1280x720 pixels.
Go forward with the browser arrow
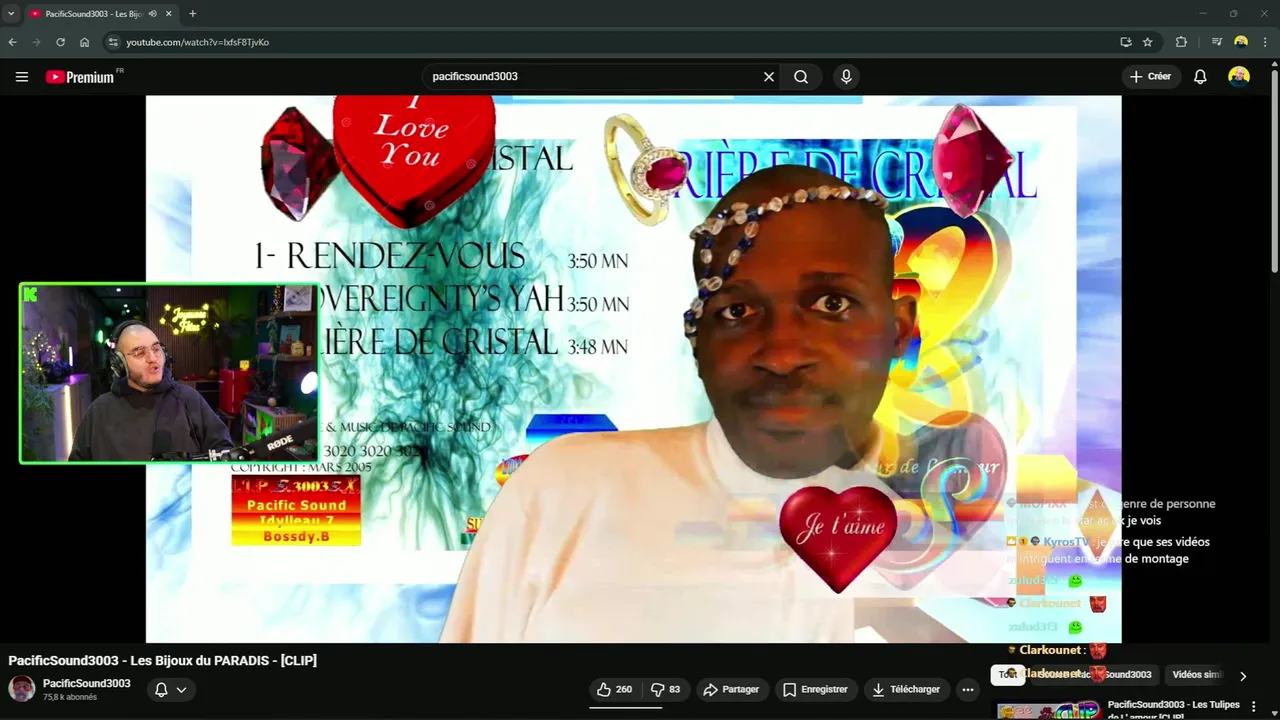pos(36,42)
